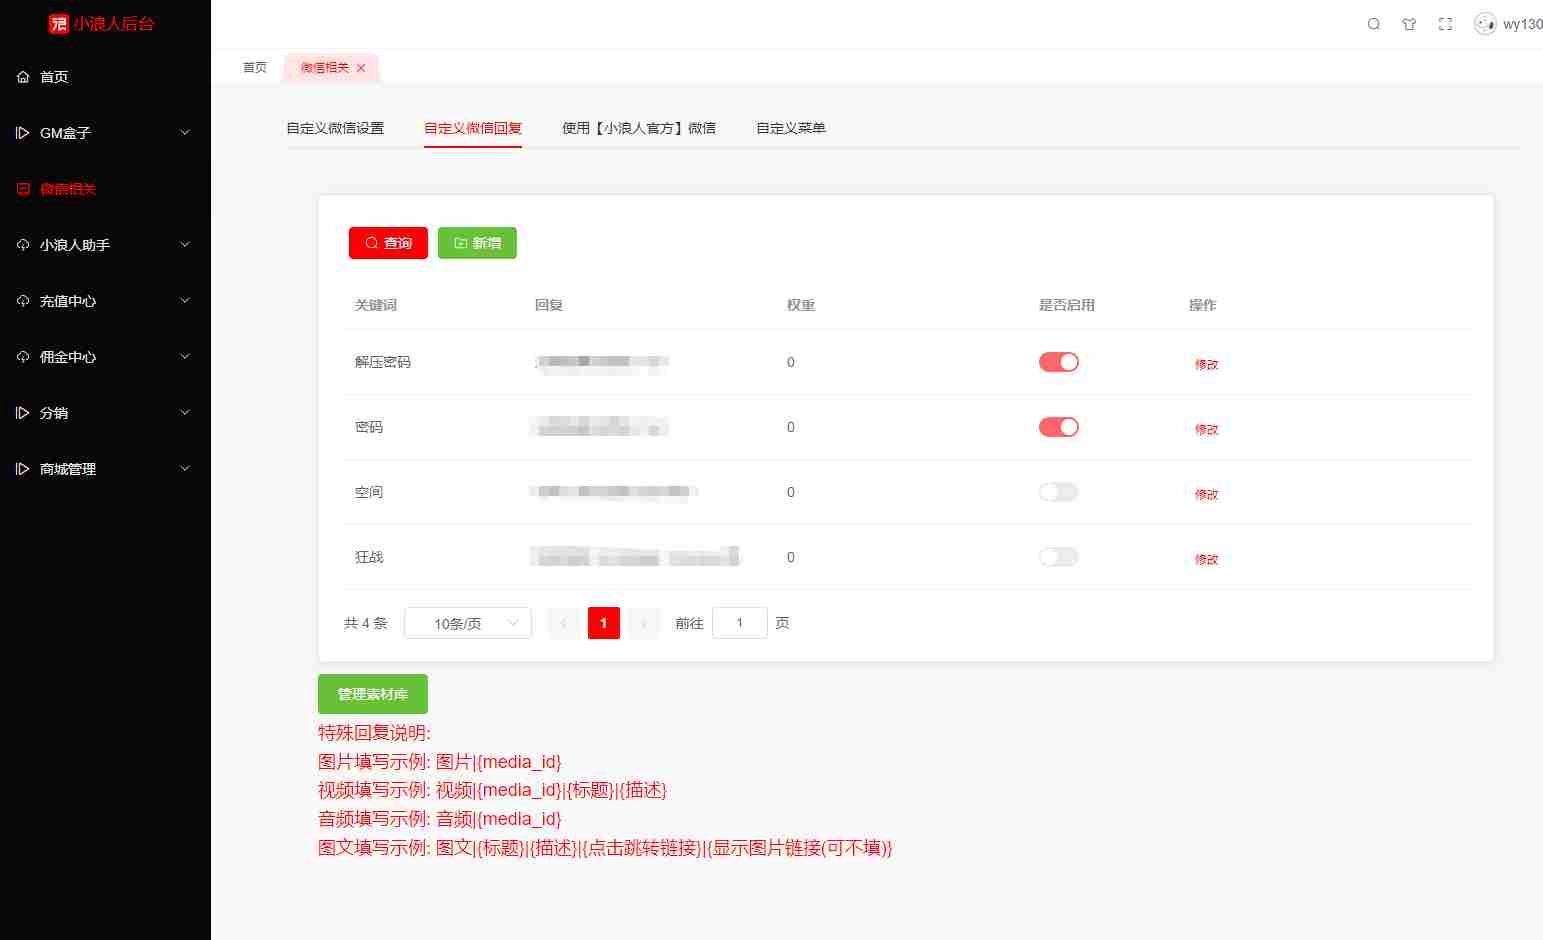The image size is (1543, 940).
Task: Click the fullscreen icon in top bar
Action: [x=1445, y=23]
